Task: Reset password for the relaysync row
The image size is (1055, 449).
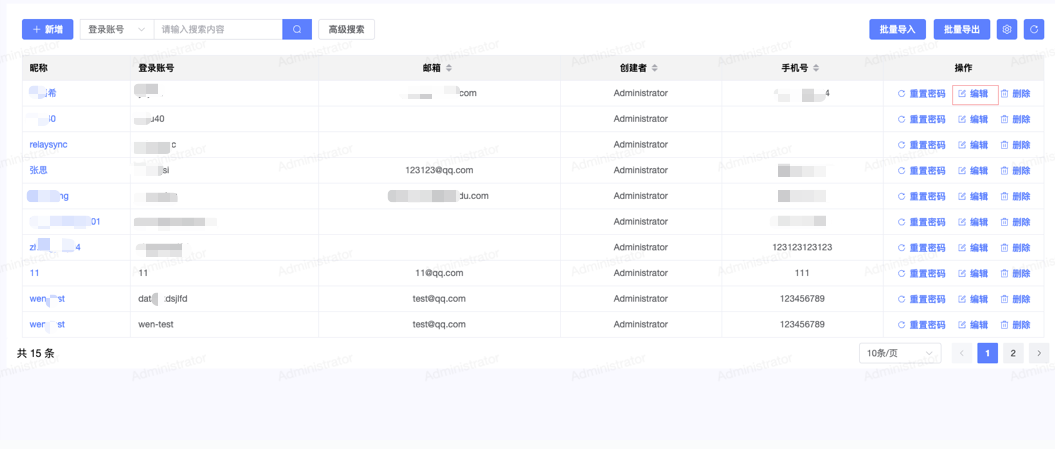Action: click(x=922, y=145)
